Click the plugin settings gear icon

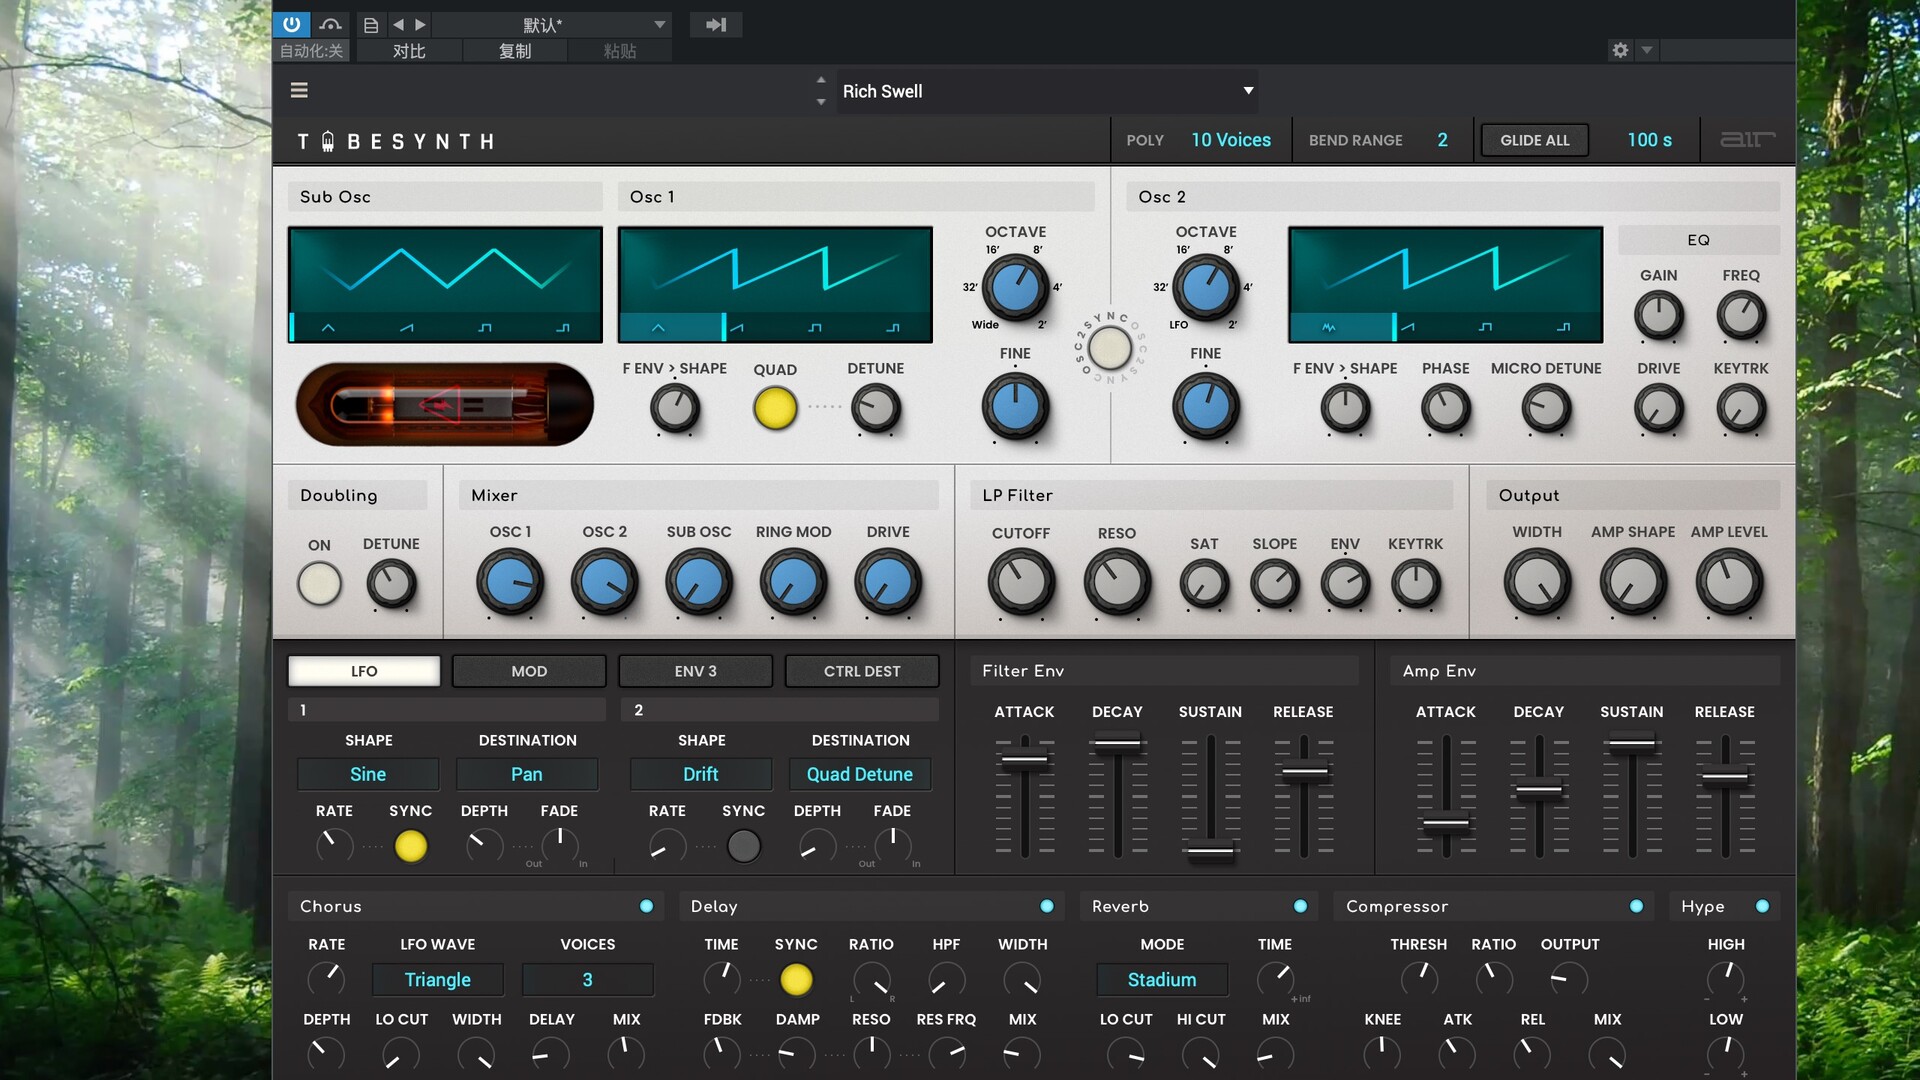[1620, 50]
